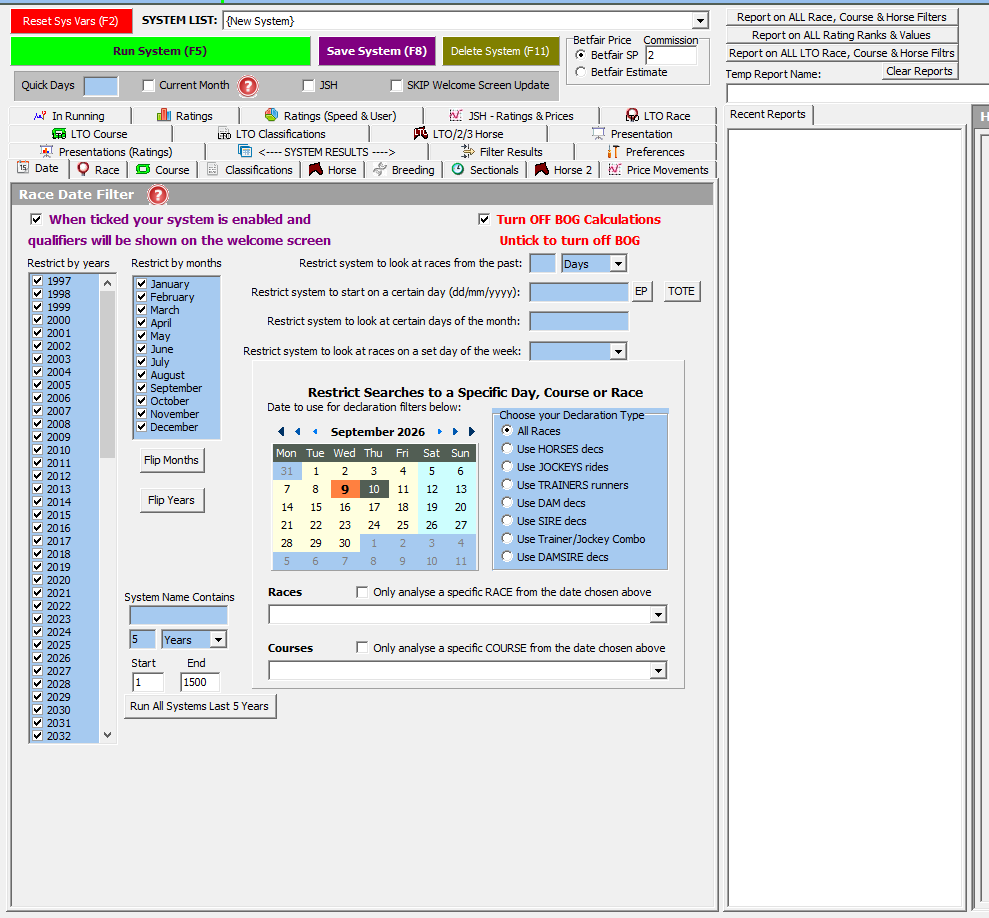Click the years list scrollbar down arrow
989x918 pixels.
click(108, 735)
